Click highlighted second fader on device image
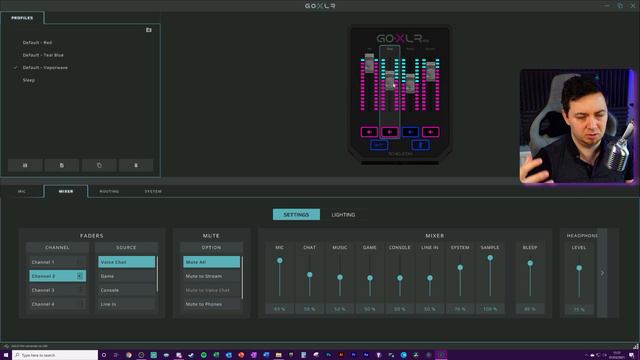Image resolution: width=640 pixels, height=360 pixels. pos(390,80)
